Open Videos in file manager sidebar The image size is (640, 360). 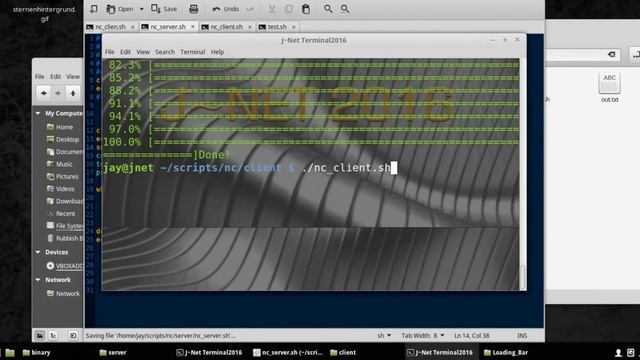click(x=60, y=189)
